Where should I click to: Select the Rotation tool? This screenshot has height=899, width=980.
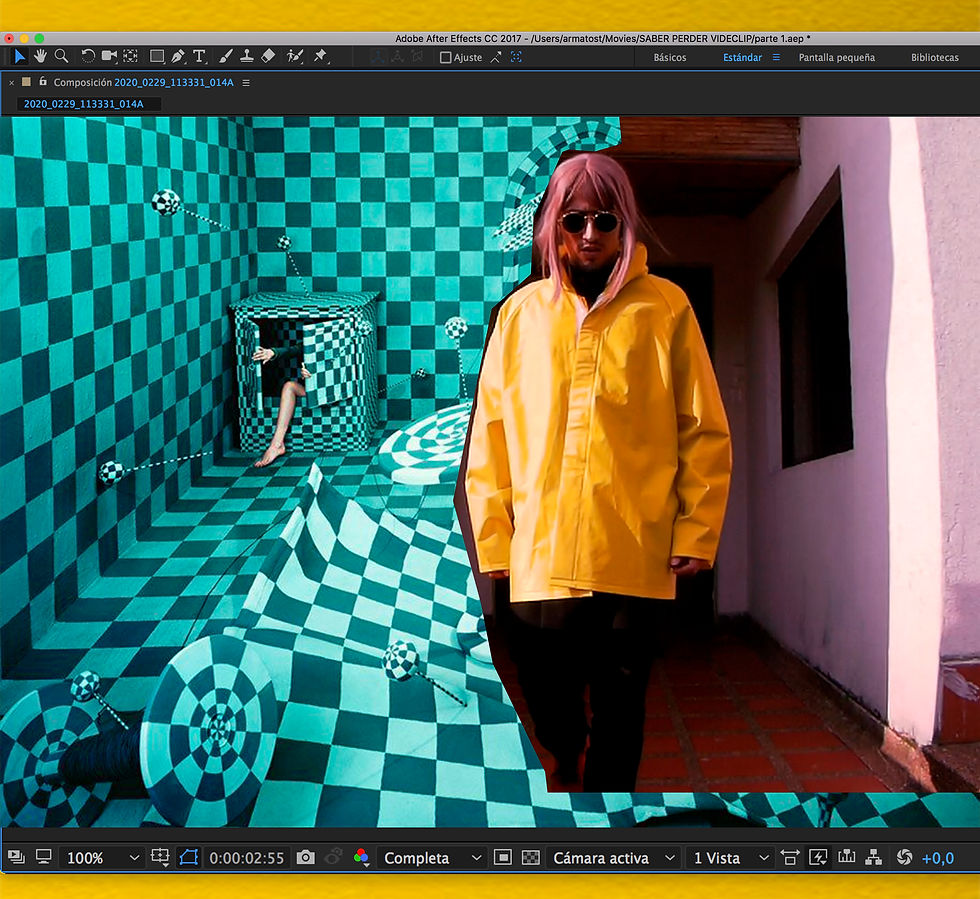coord(88,57)
